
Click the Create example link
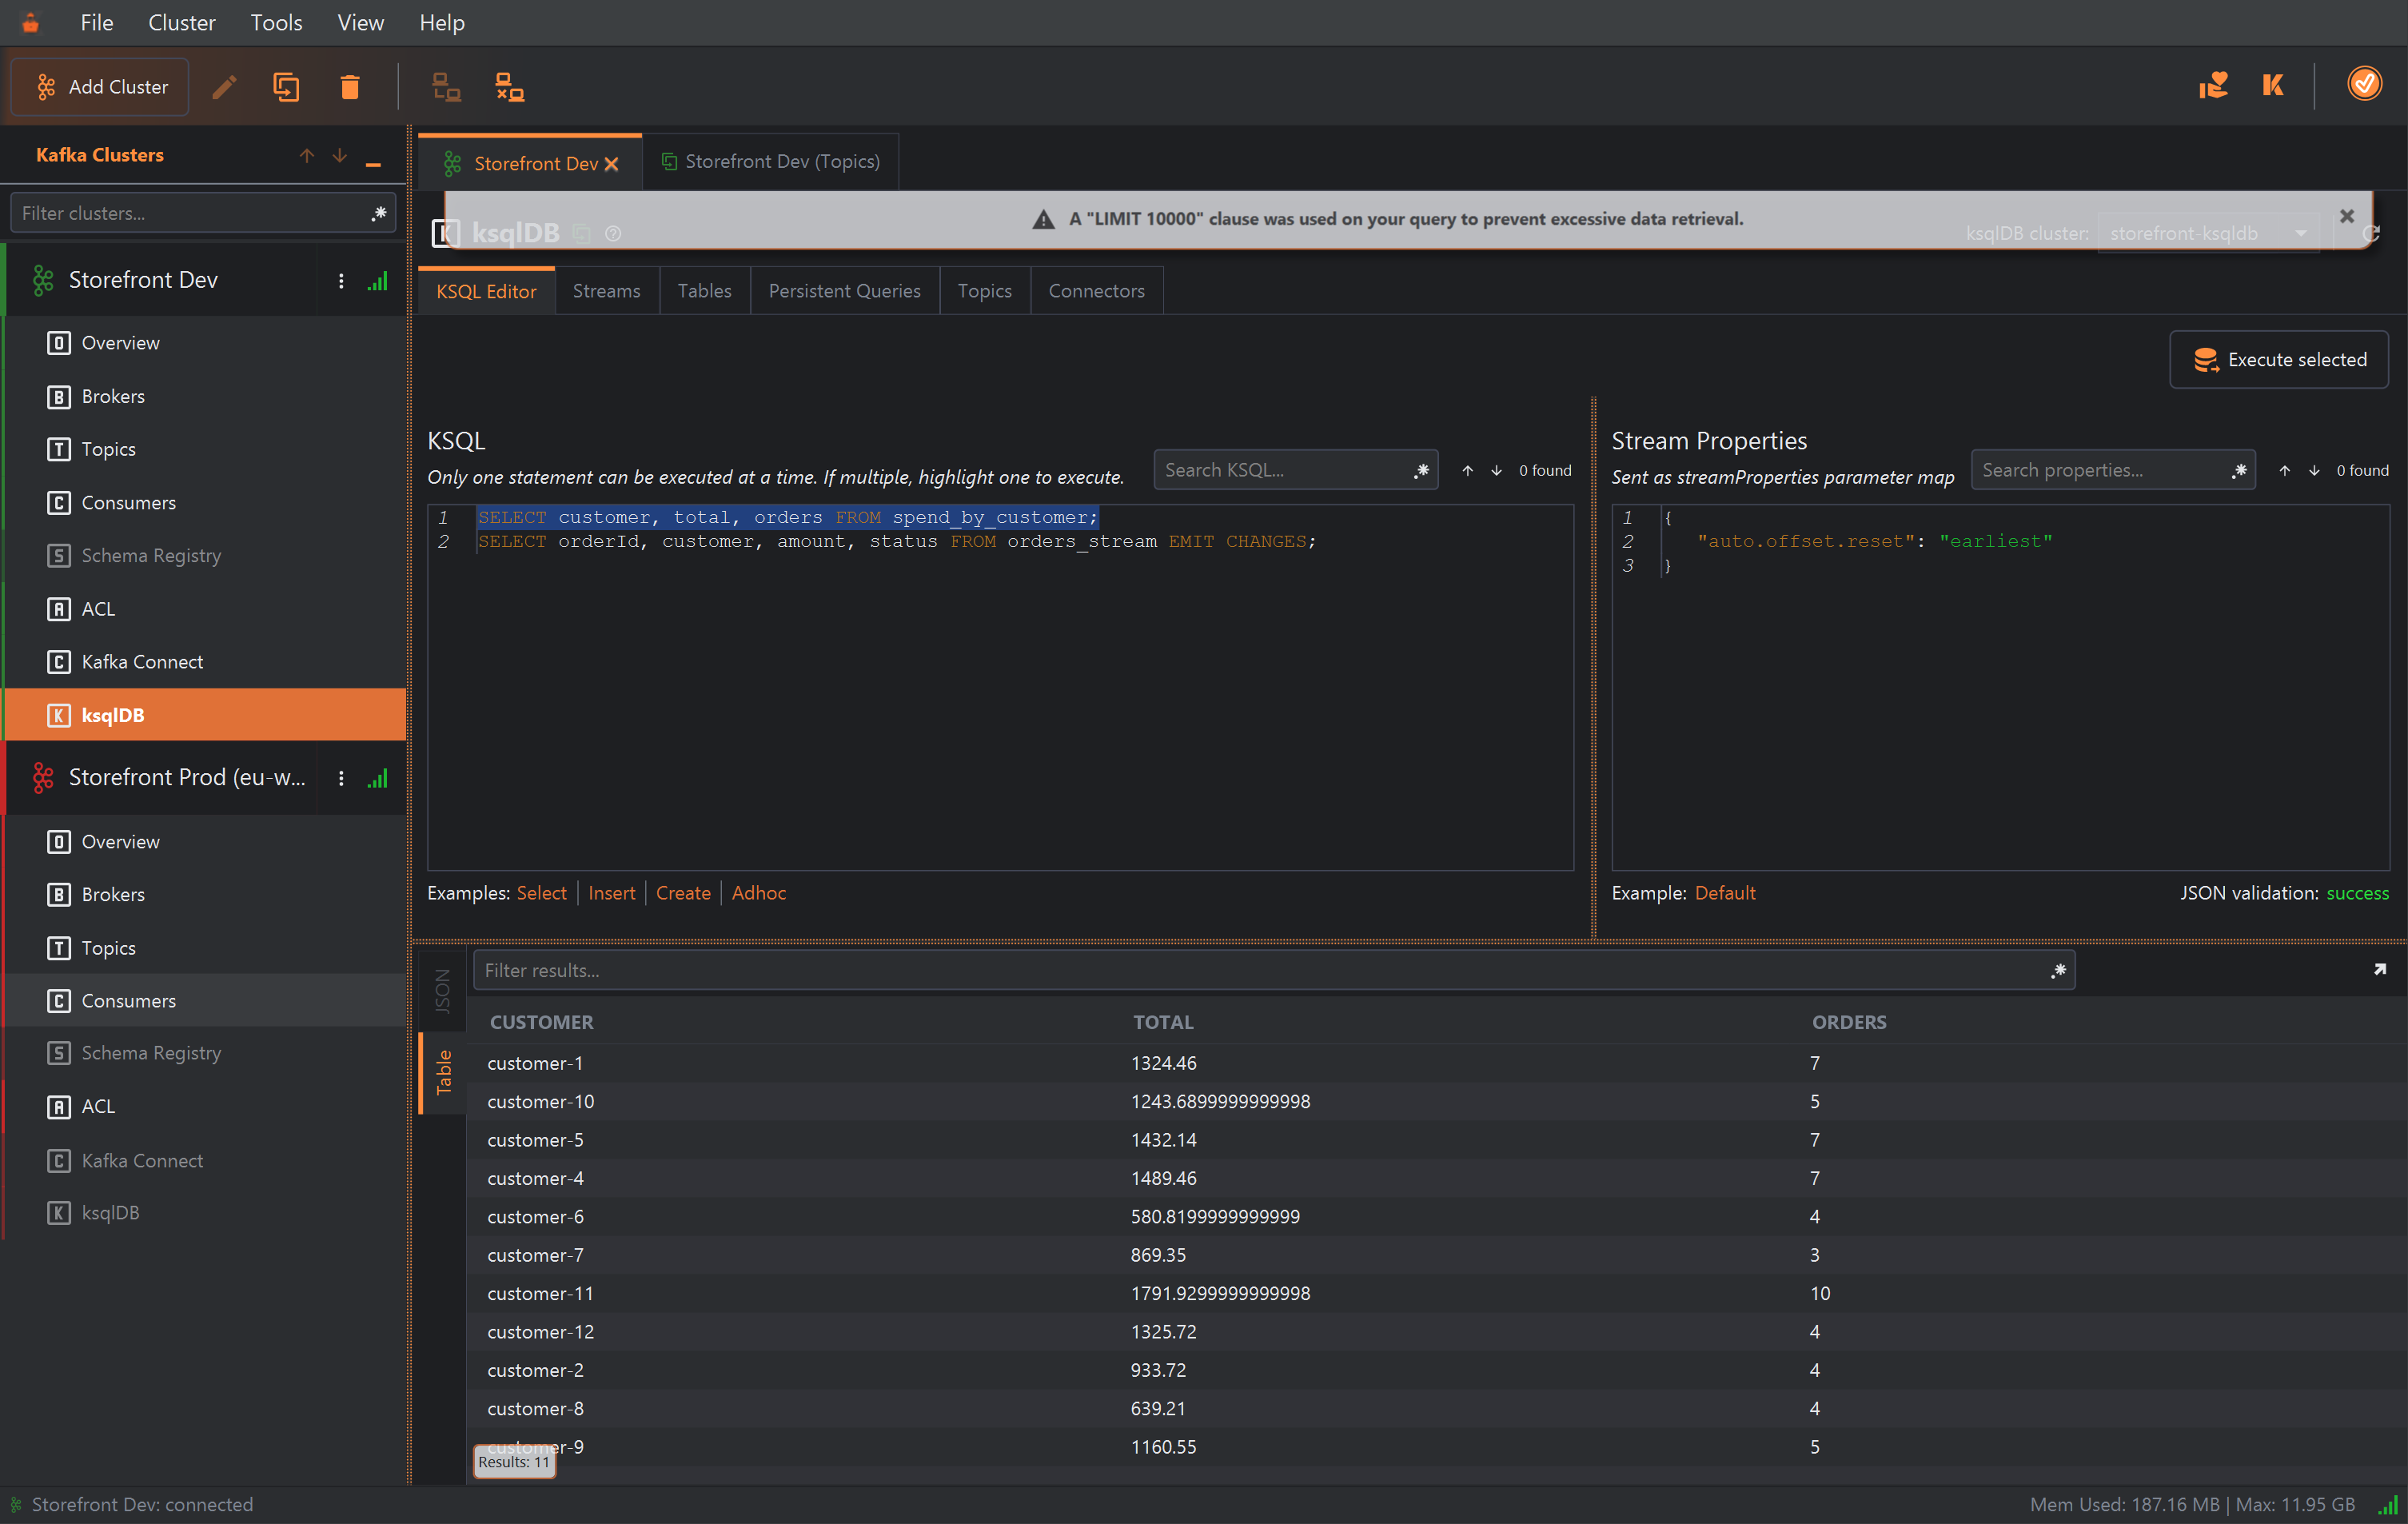tap(683, 893)
